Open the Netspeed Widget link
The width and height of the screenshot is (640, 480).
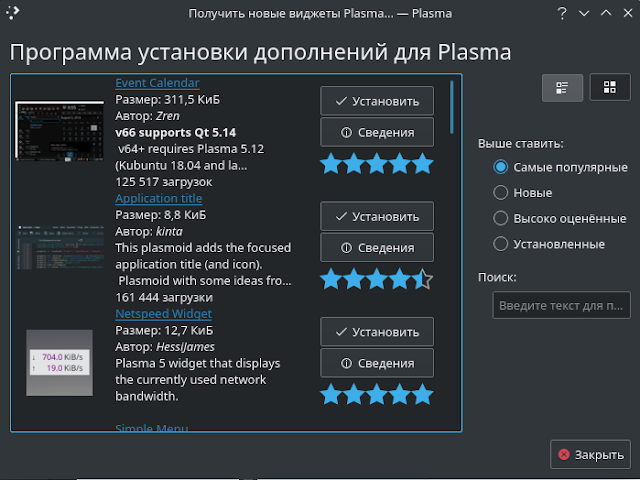click(163, 314)
